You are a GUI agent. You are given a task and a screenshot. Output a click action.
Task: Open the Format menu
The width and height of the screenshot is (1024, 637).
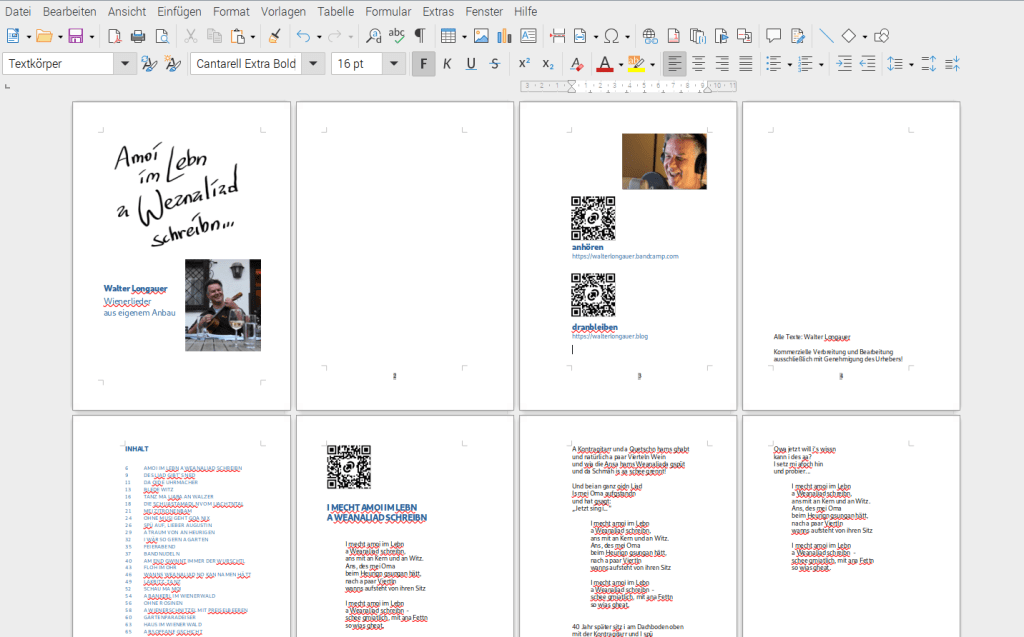[x=231, y=11]
